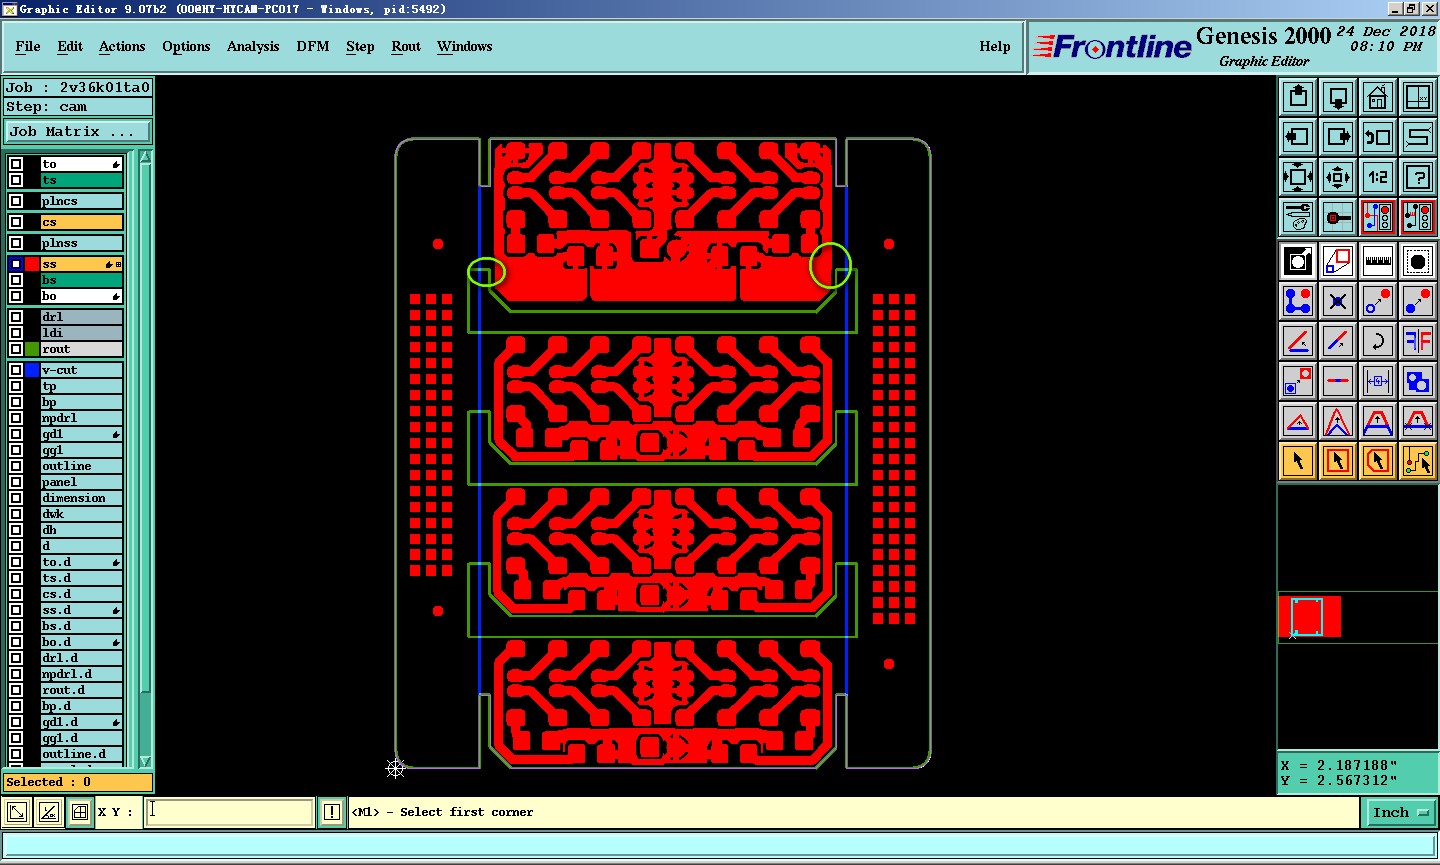Open the Job Matrix ... selector
This screenshot has height=865, width=1440.
[x=78, y=131]
